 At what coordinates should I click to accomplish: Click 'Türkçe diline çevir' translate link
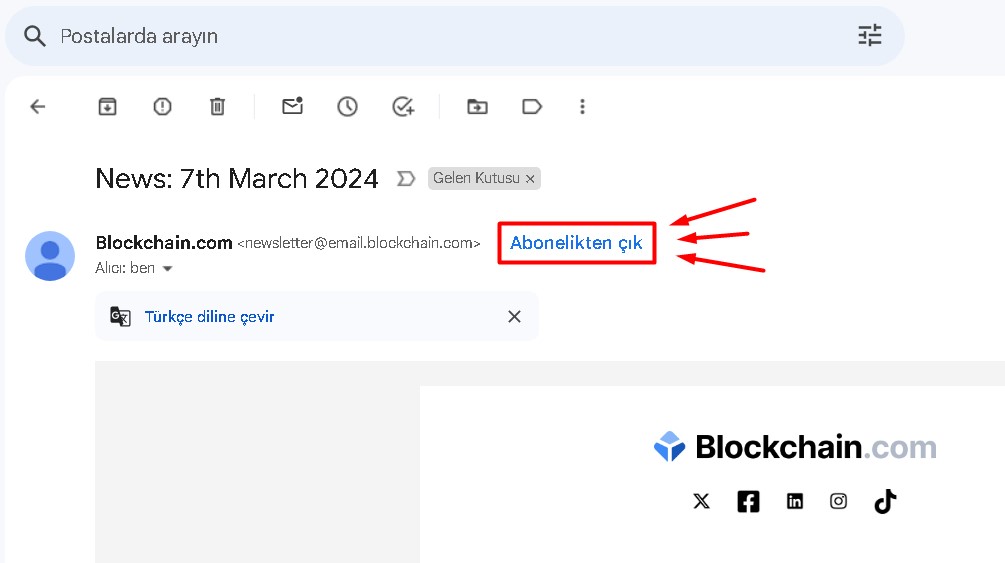(x=210, y=317)
